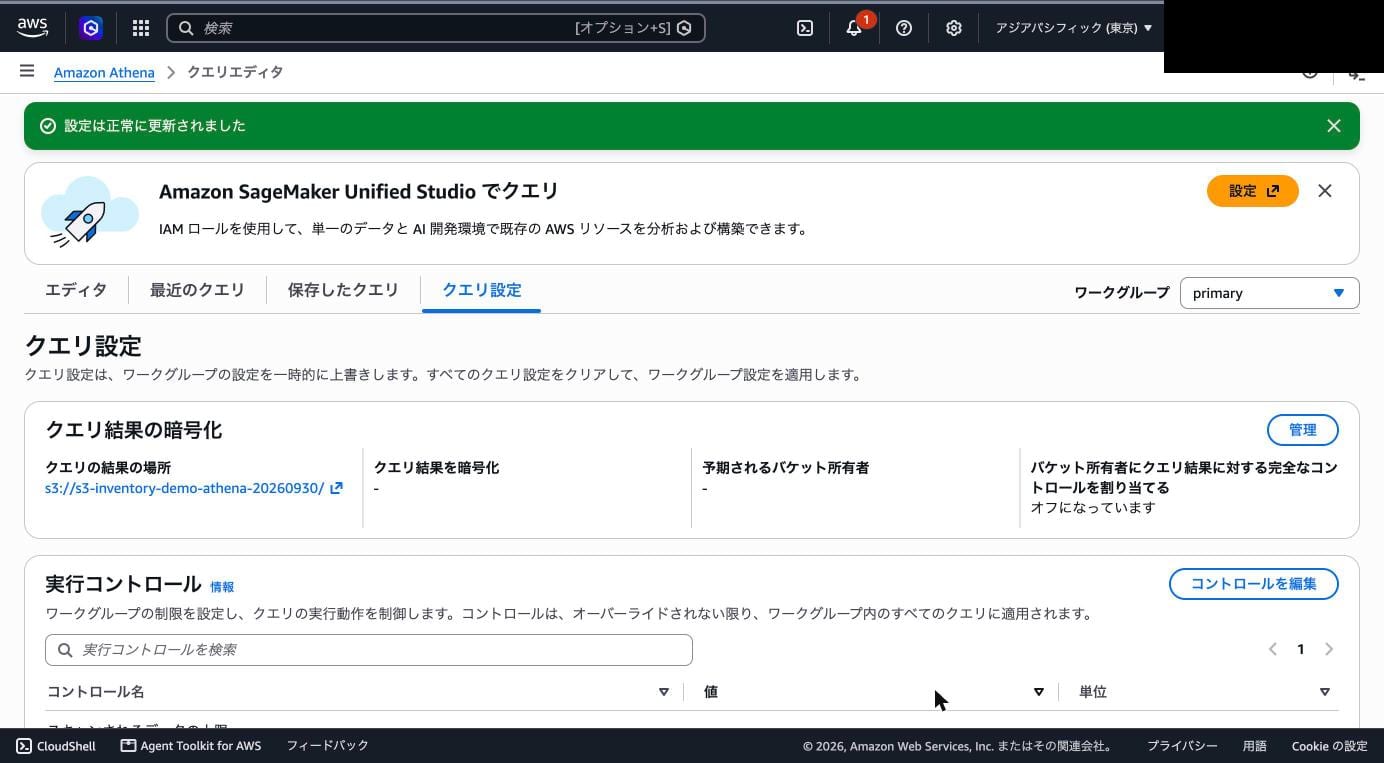Click the Agent Toolkit for AWS icon
The image size is (1384, 763).
point(128,746)
